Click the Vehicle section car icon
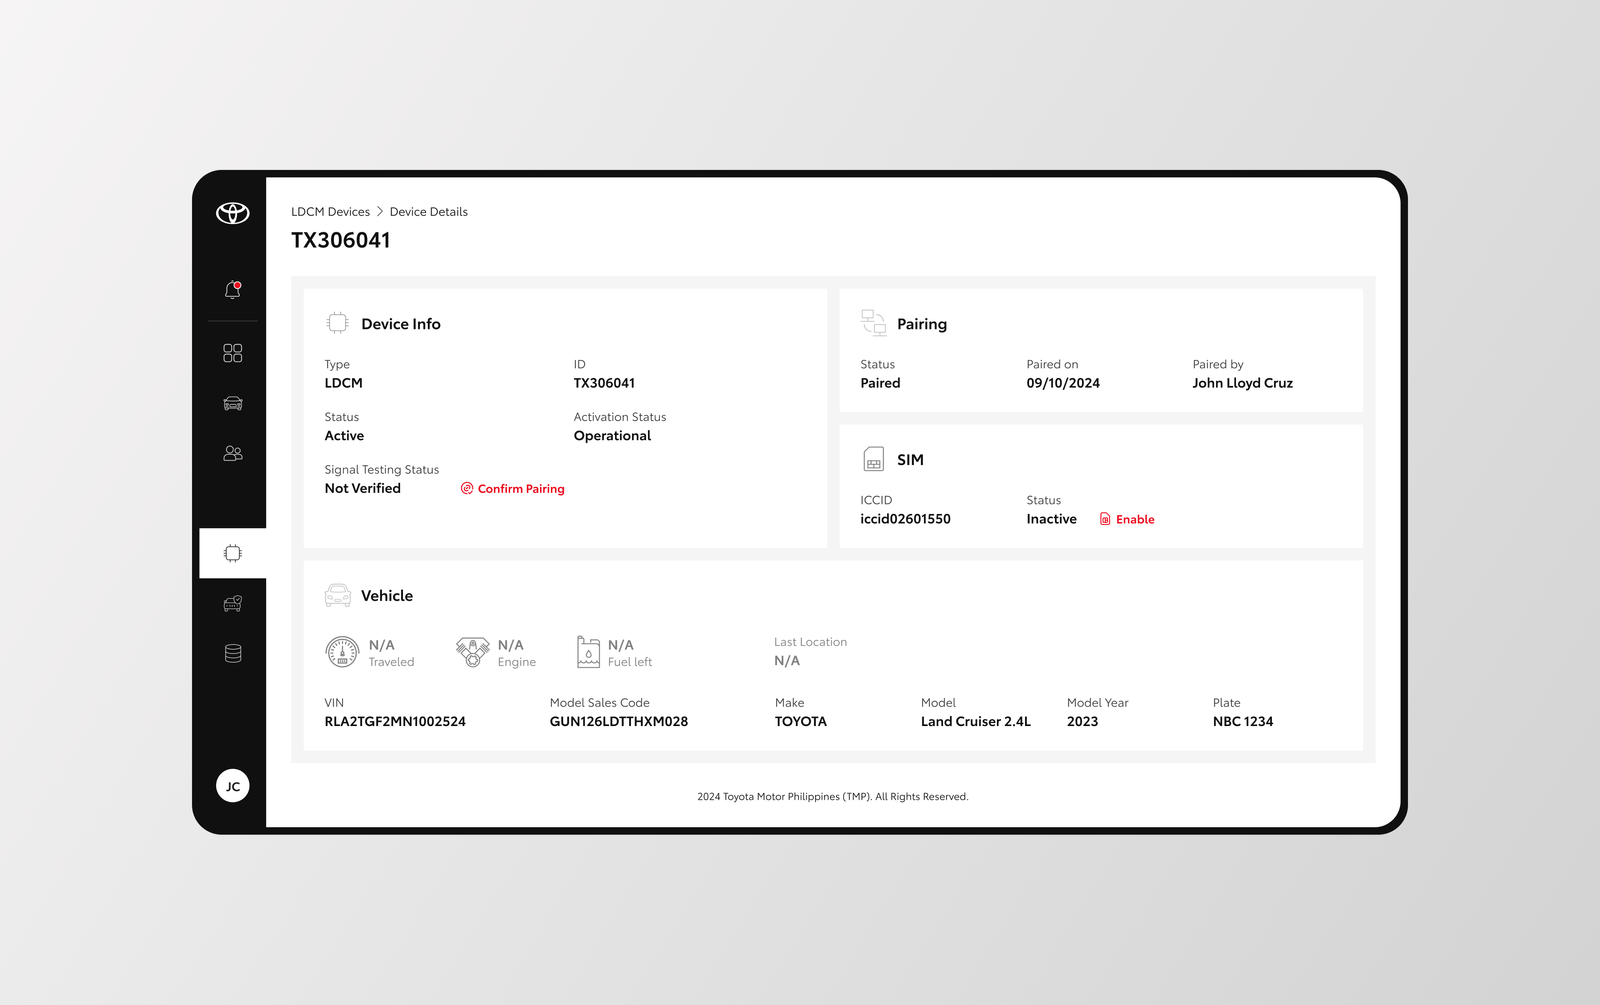 point(338,595)
